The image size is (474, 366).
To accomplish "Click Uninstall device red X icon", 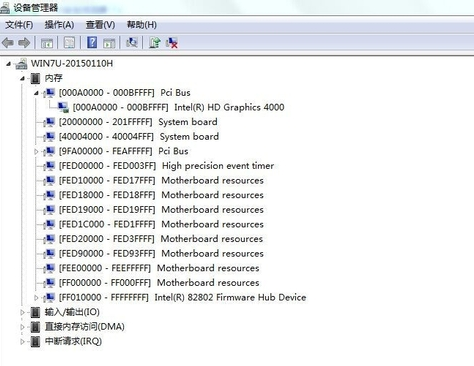I will click(172, 43).
